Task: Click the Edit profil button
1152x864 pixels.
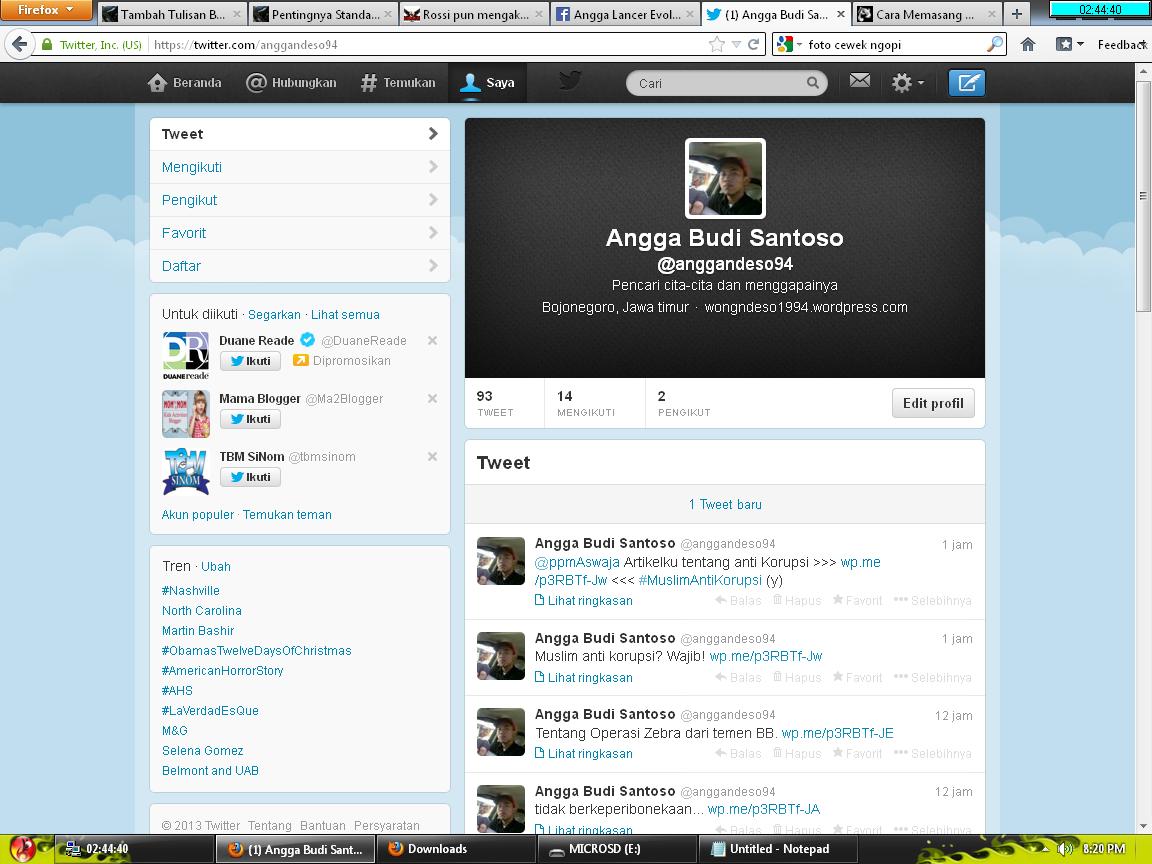Action: click(932, 403)
